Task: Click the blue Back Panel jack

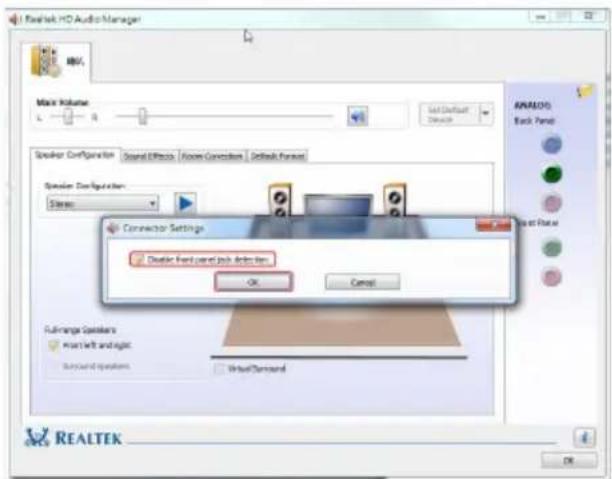Action: 552,144
